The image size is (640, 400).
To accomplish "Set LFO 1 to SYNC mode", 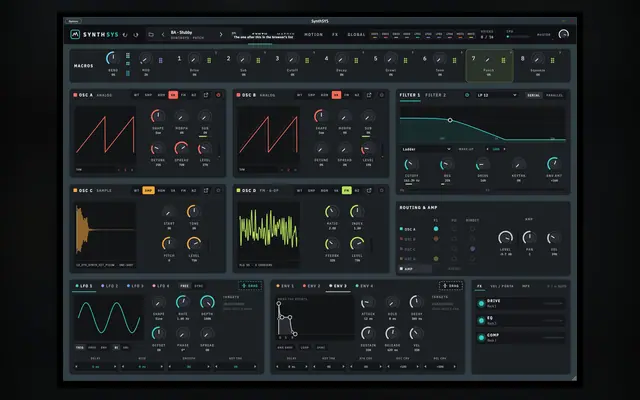I will (199, 286).
